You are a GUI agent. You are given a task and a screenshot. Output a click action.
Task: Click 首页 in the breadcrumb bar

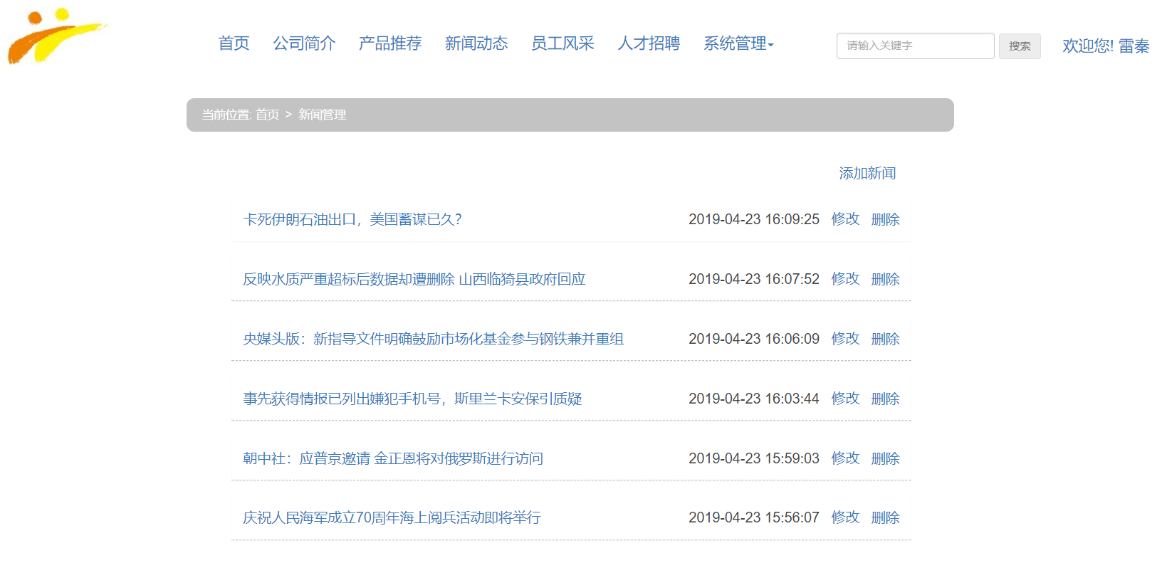pyautogui.click(x=267, y=115)
